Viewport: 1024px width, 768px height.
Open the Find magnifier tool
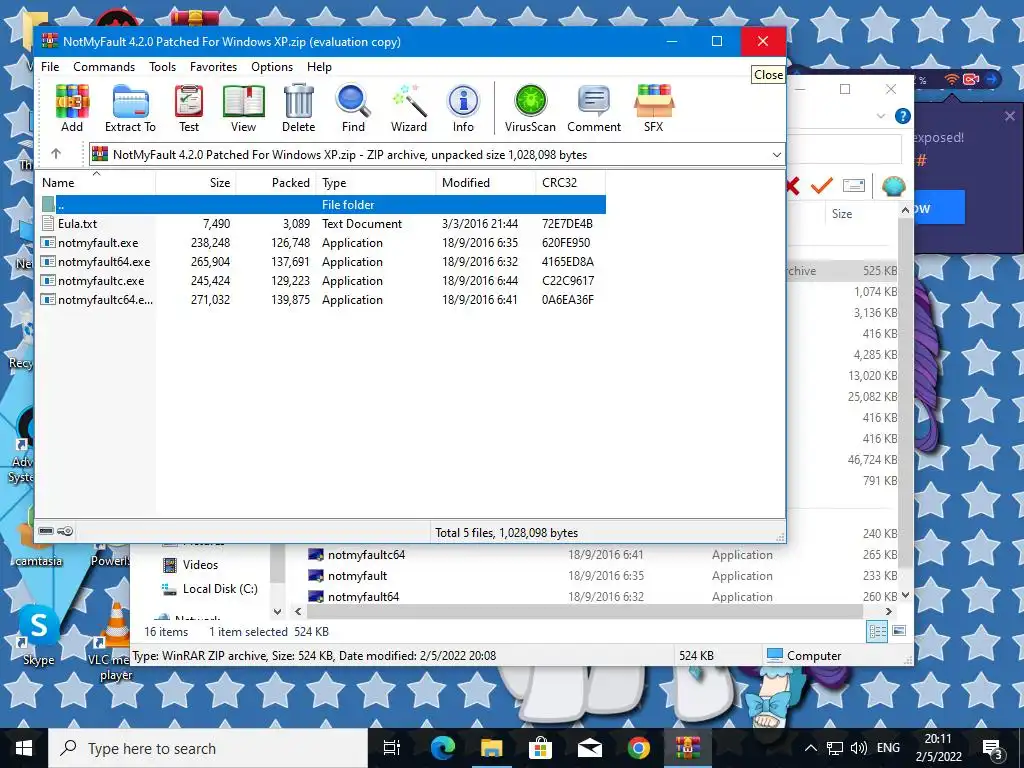point(353,108)
